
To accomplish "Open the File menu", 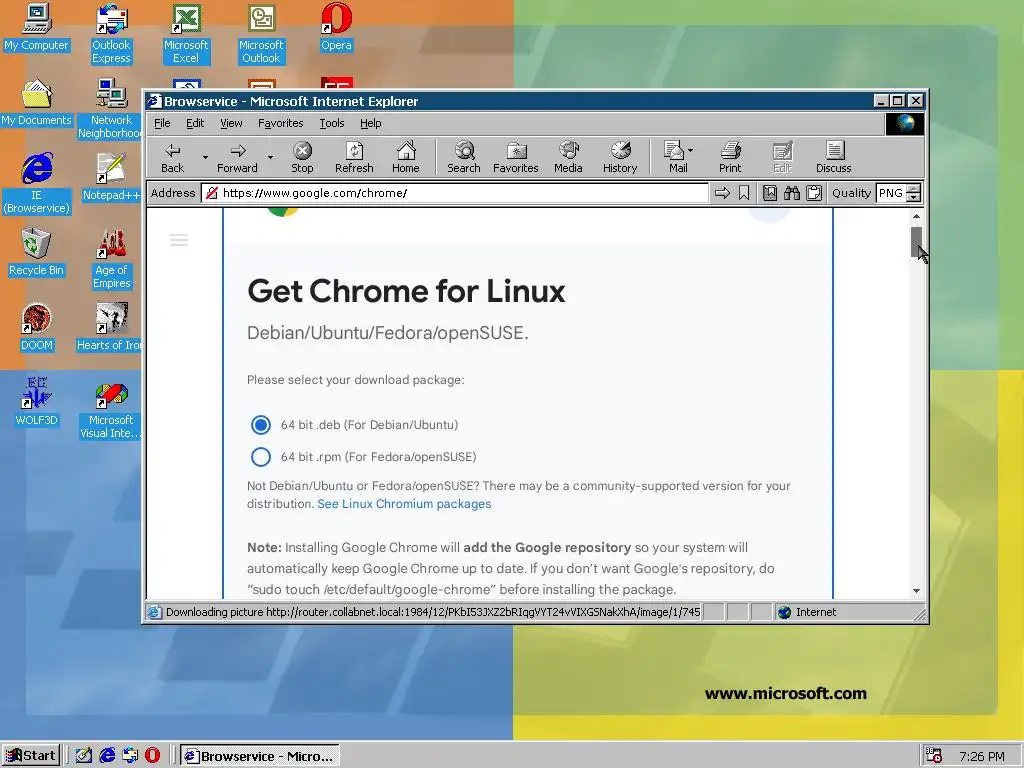I will tap(162, 123).
